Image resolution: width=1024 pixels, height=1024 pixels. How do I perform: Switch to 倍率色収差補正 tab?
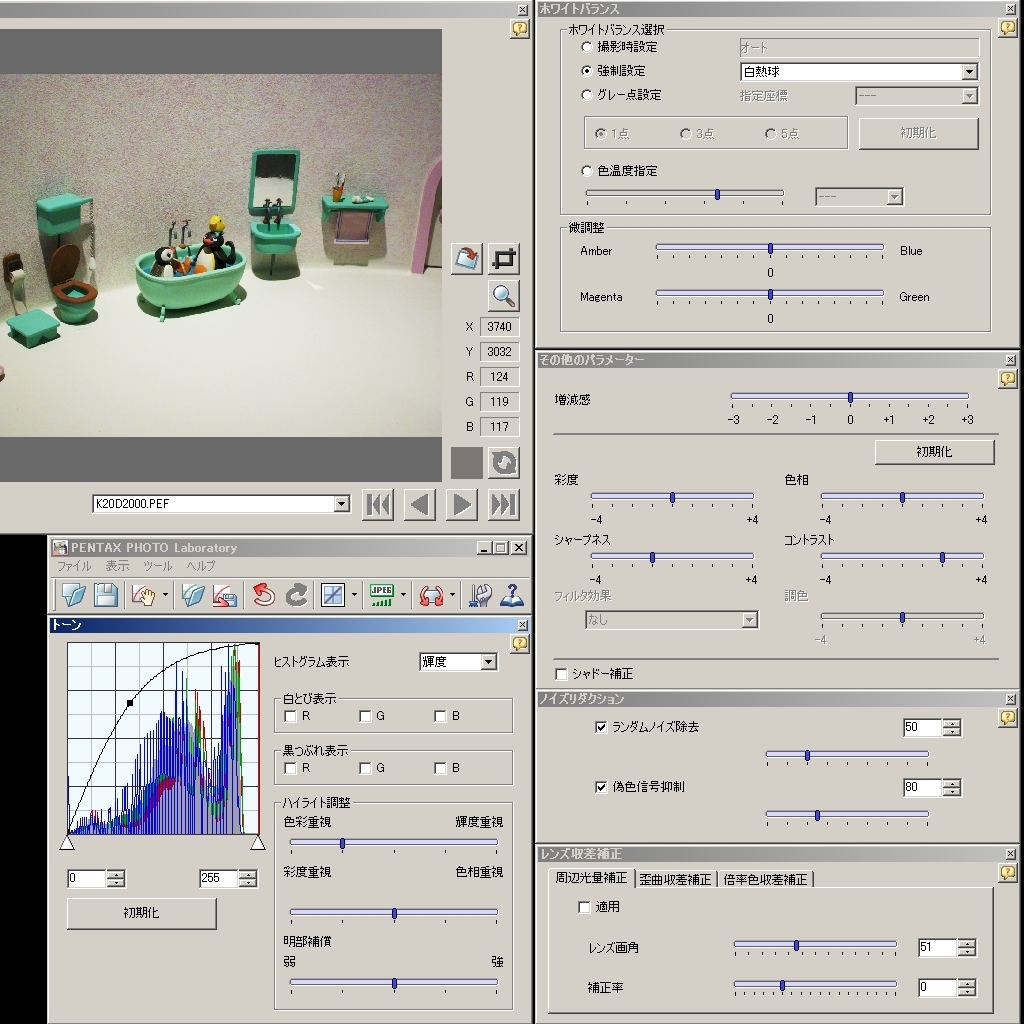pos(765,880)
